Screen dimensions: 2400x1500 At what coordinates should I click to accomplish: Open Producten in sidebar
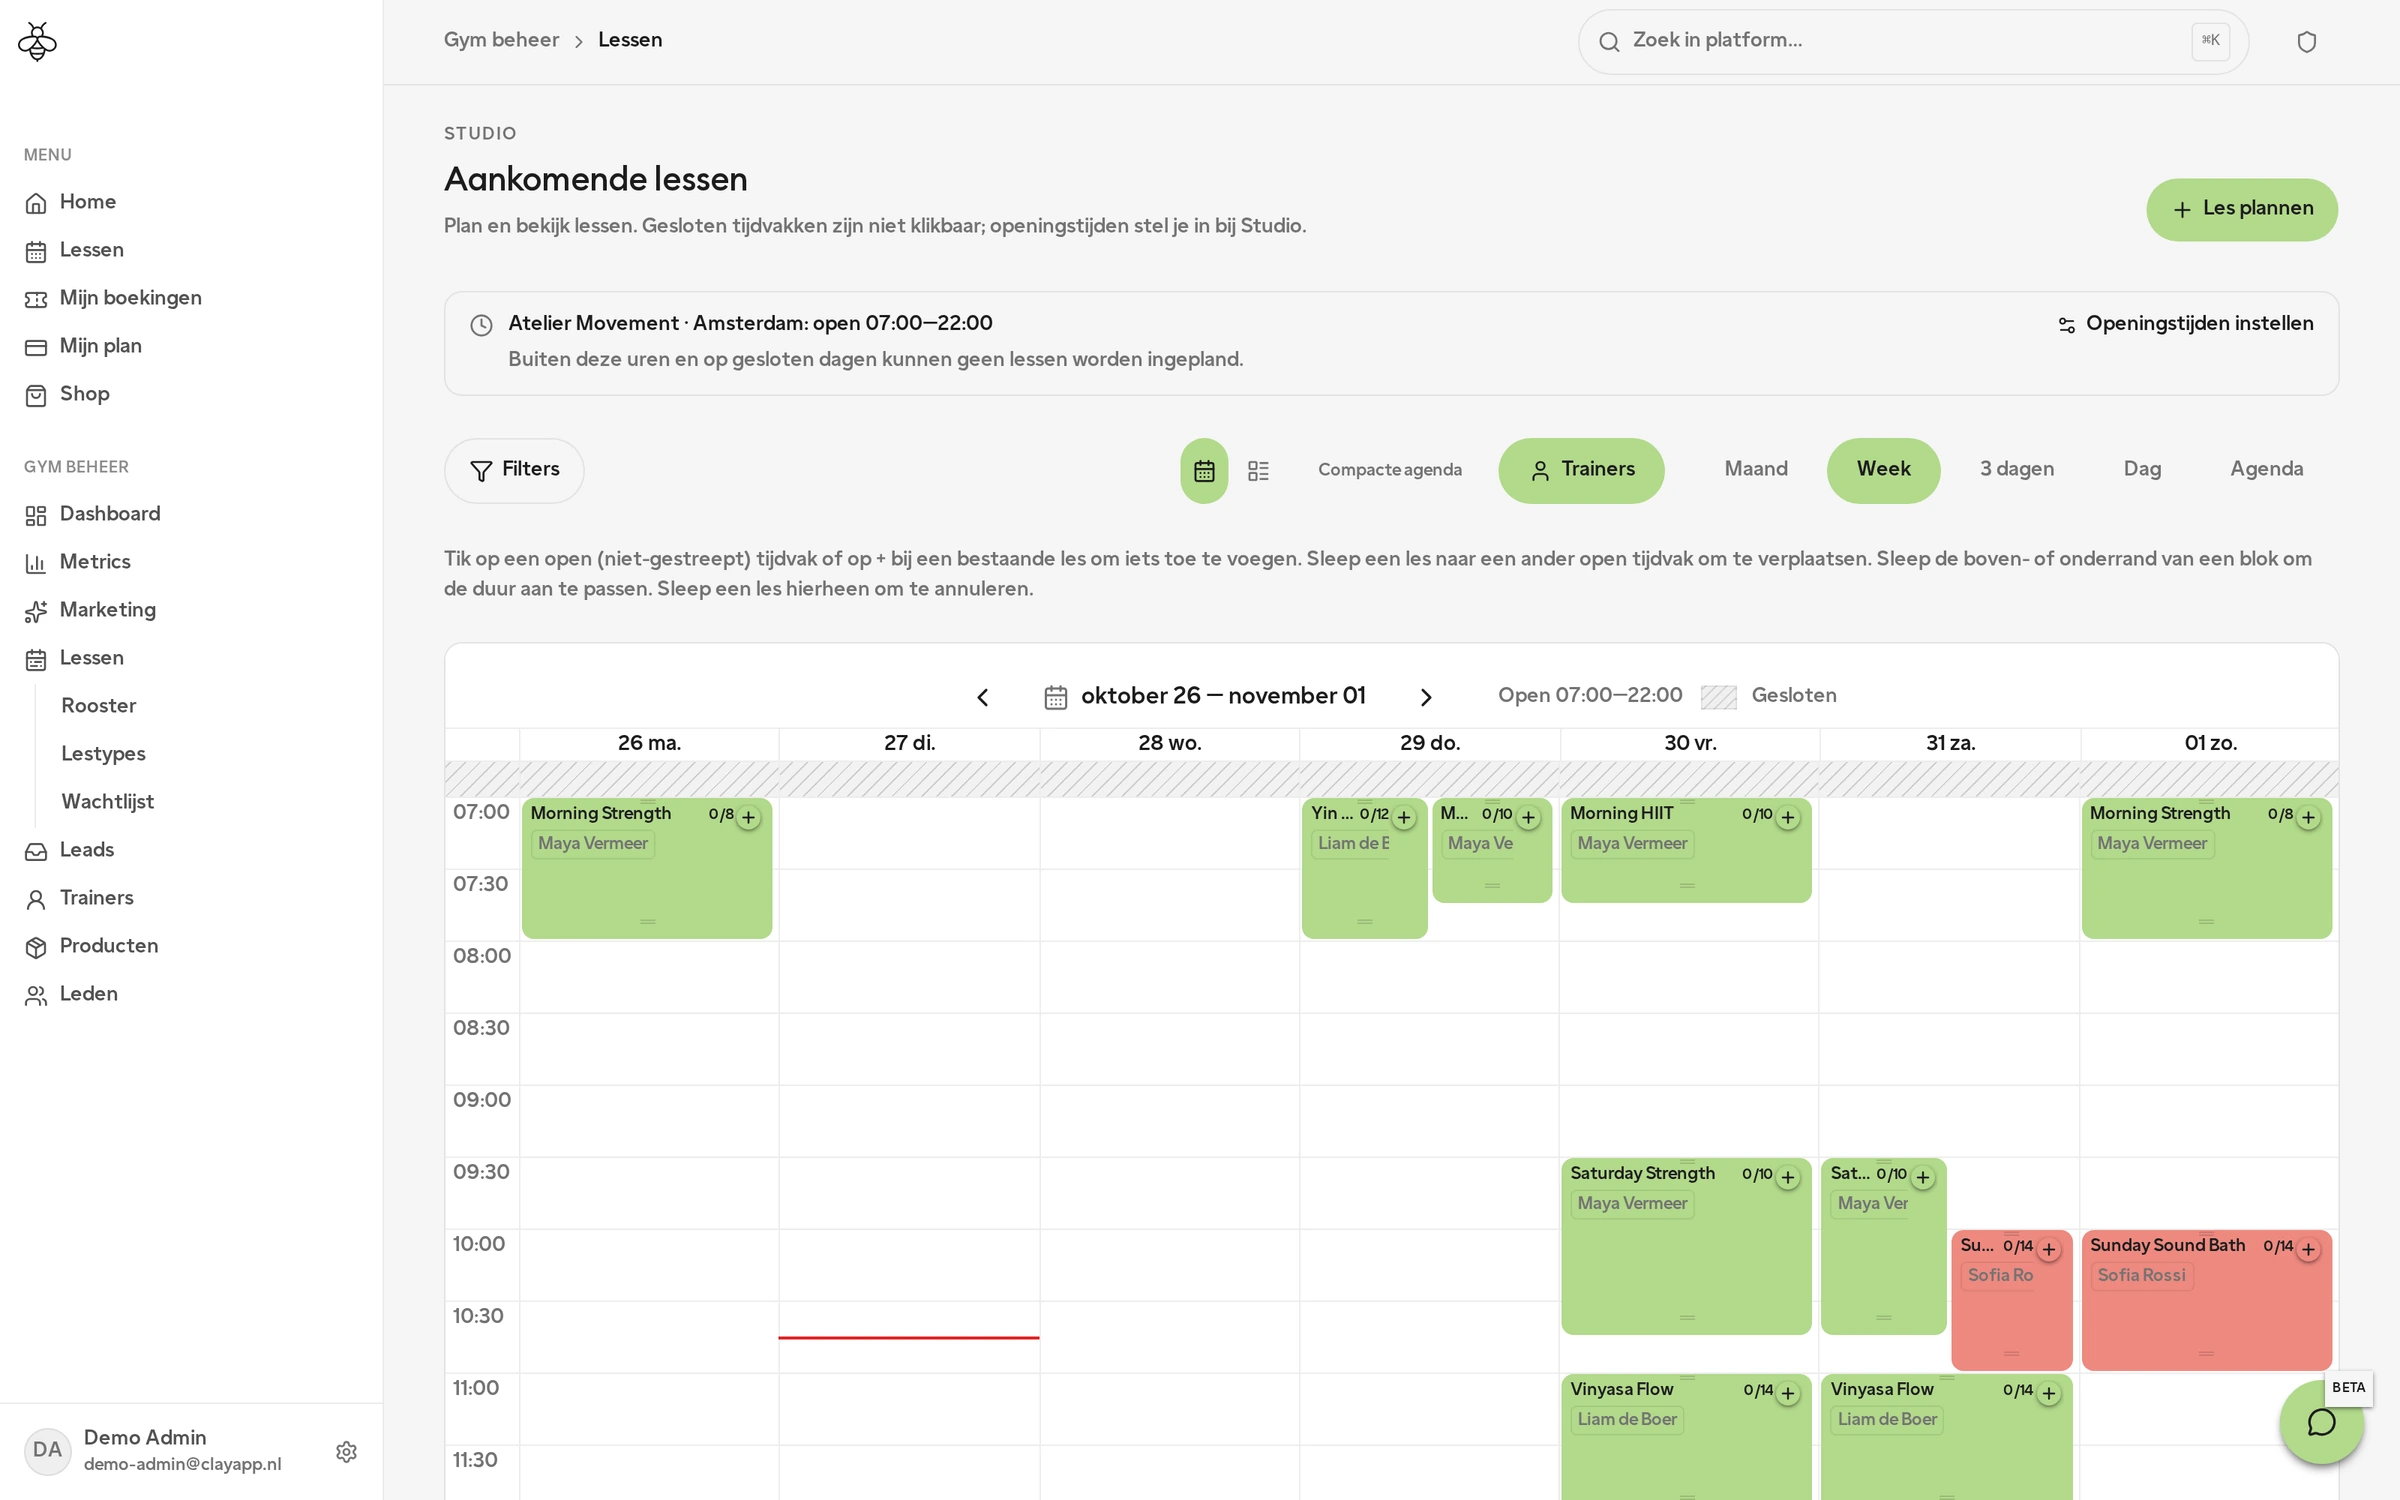(109, 946)
